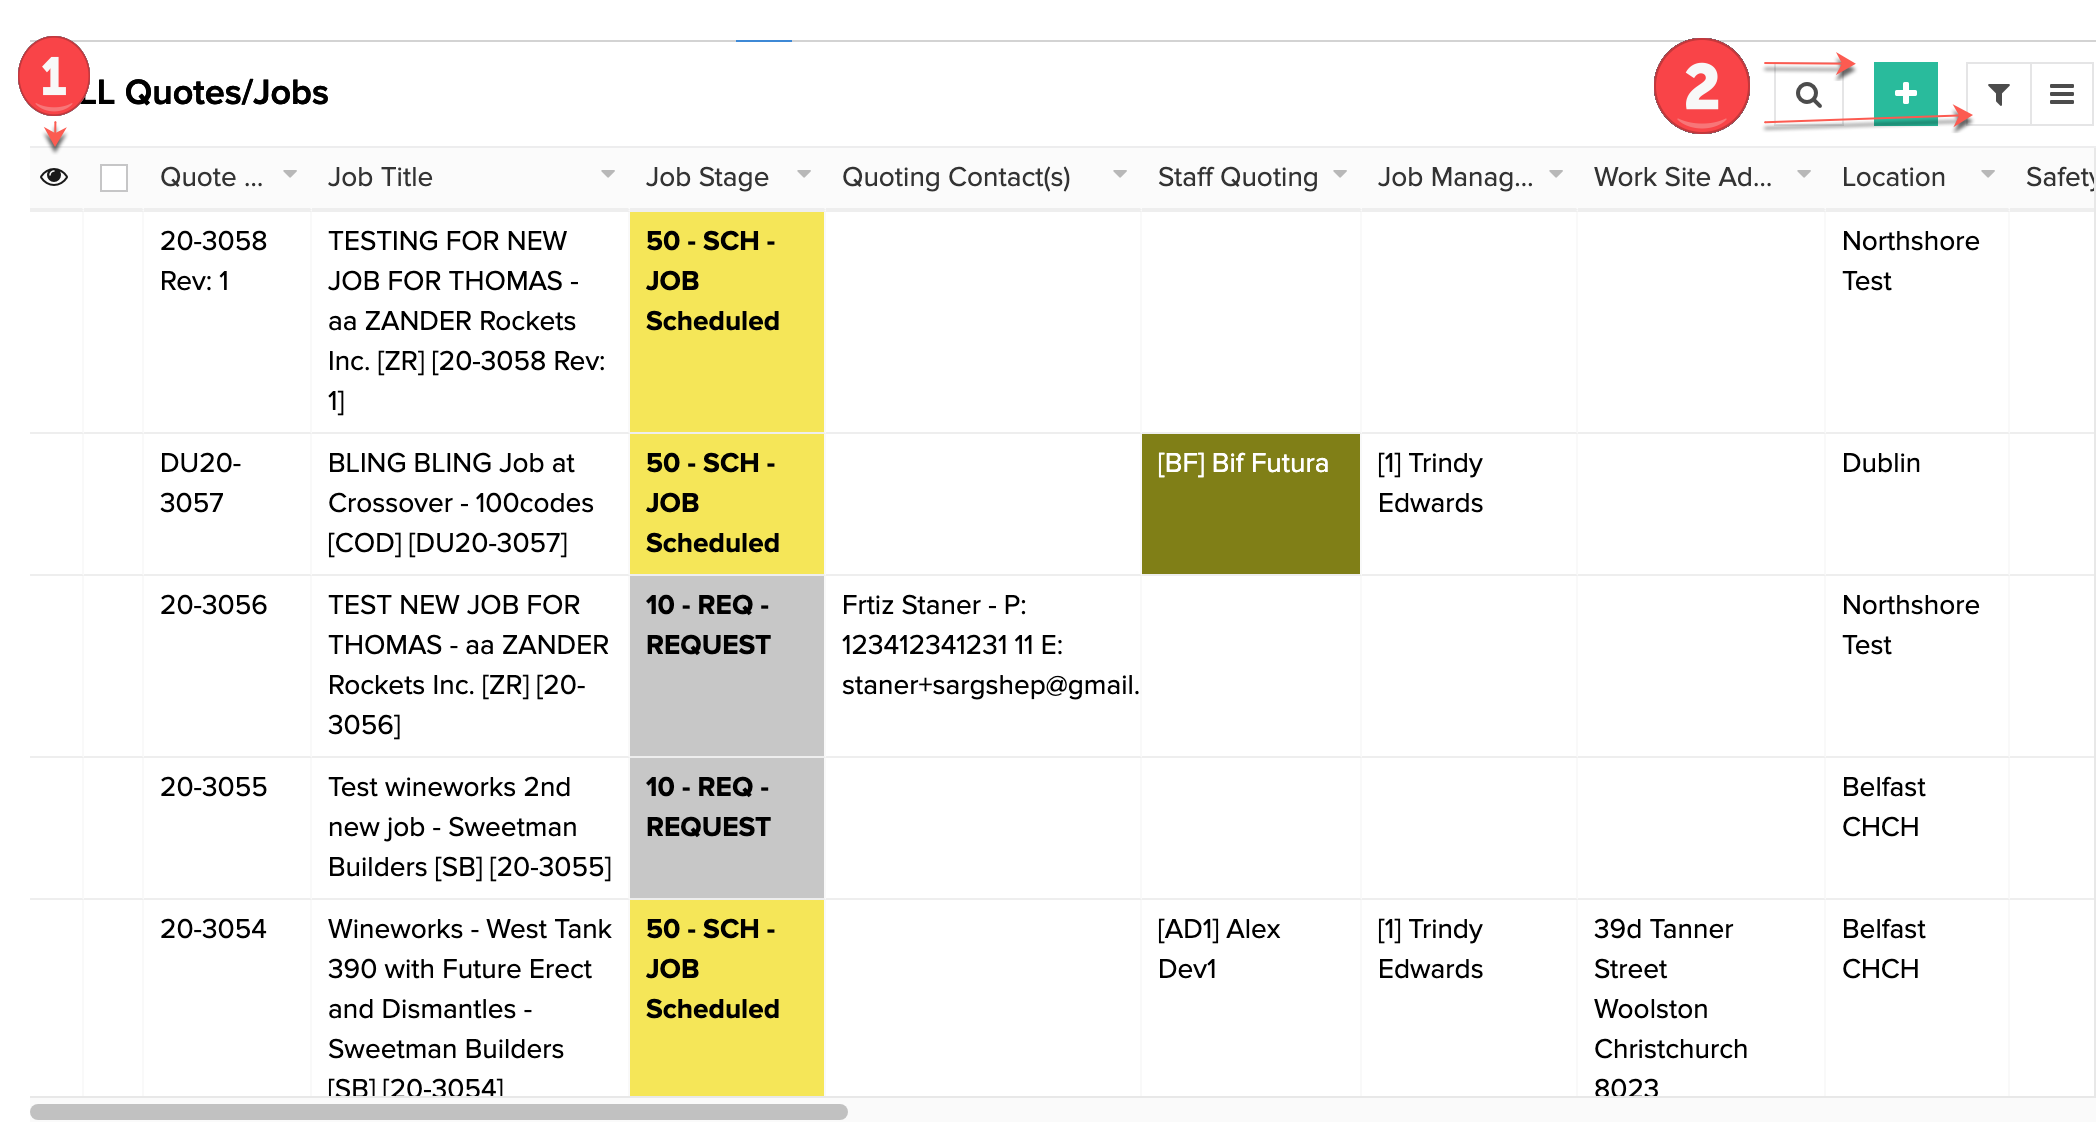This screenshot has height=1122, width=2096.
Task: Open Job Title column dropdown arrow
Action: tap(607, 175)
